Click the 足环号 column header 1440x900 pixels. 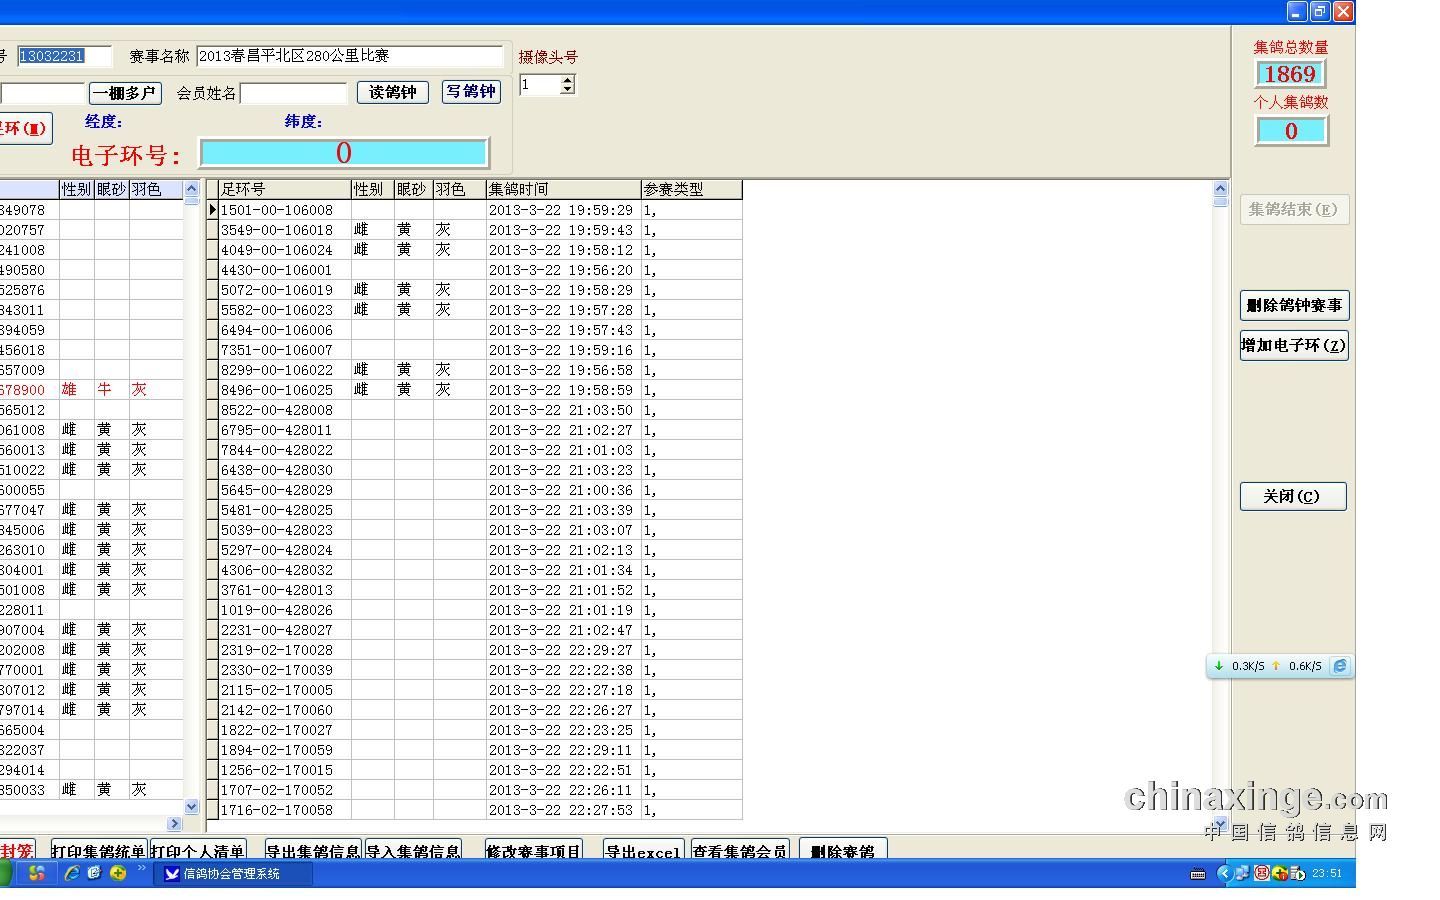pos(284,189)
